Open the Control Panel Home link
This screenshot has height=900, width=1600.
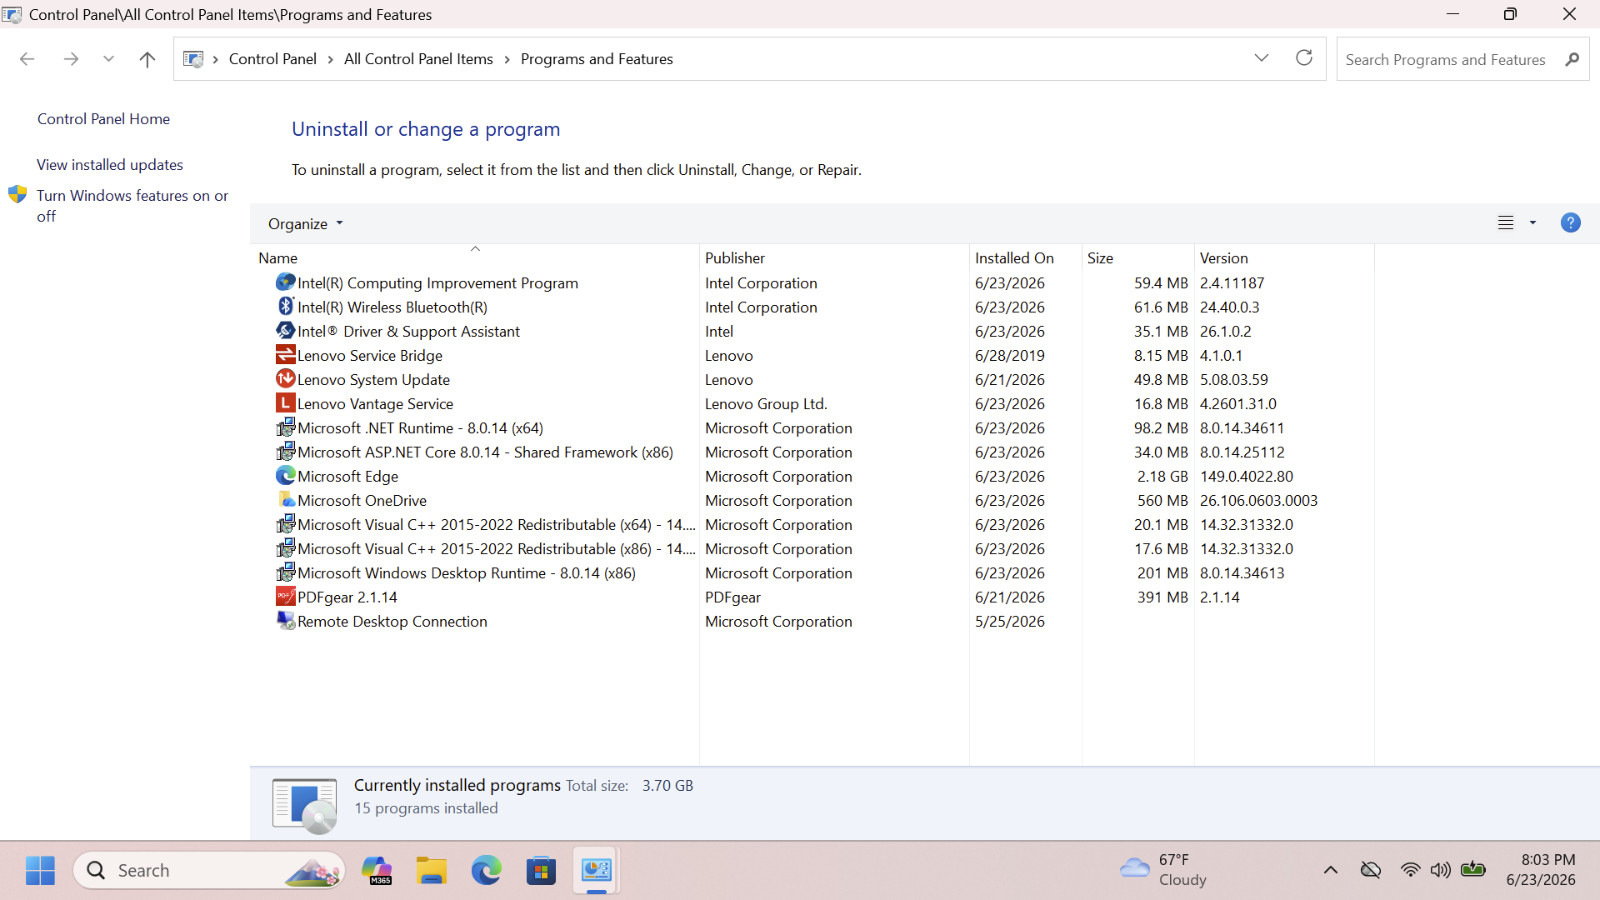point(104,119)
